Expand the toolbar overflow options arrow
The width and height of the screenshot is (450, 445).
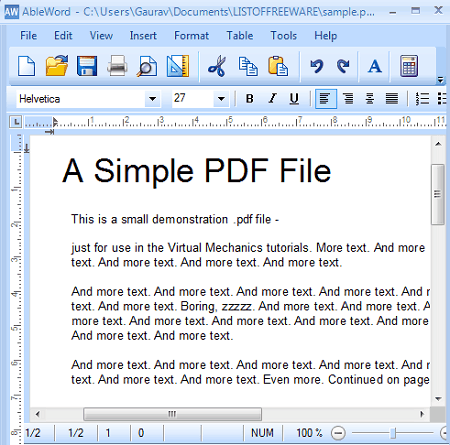coord(440,80)
